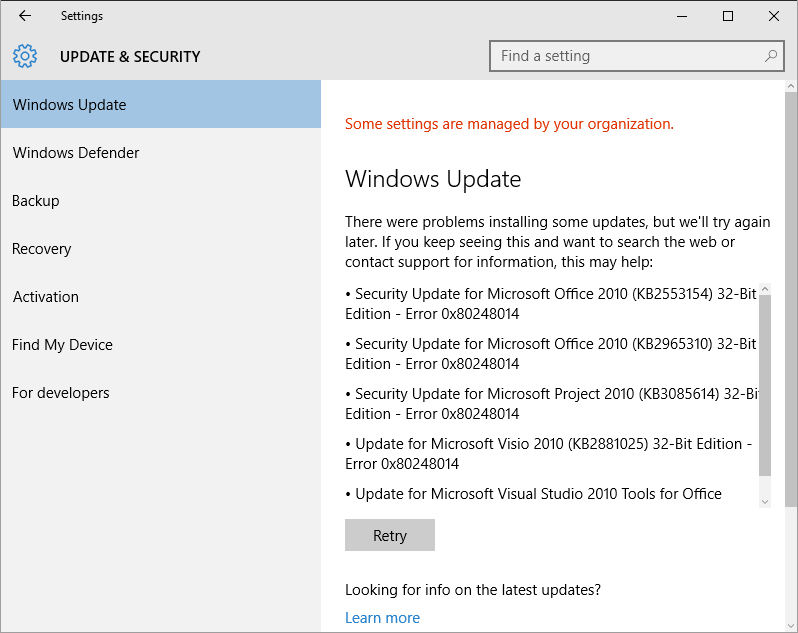The image size is (798, 633).
Task: Click the Visio 2010 KB2881025 error entry
Action: tap(549, 453)
